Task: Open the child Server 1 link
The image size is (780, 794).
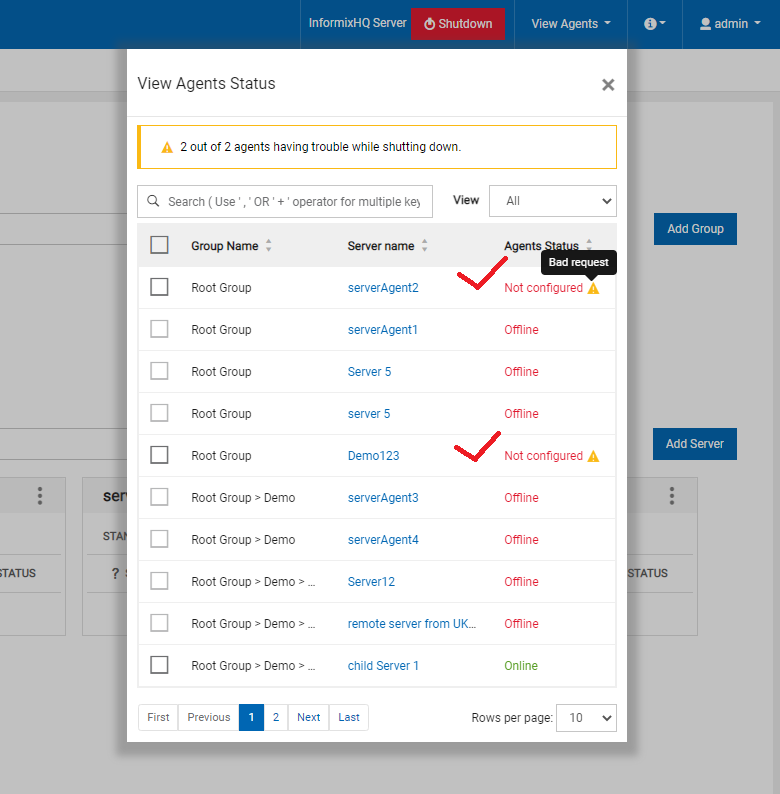Action: tap(383, 666)
